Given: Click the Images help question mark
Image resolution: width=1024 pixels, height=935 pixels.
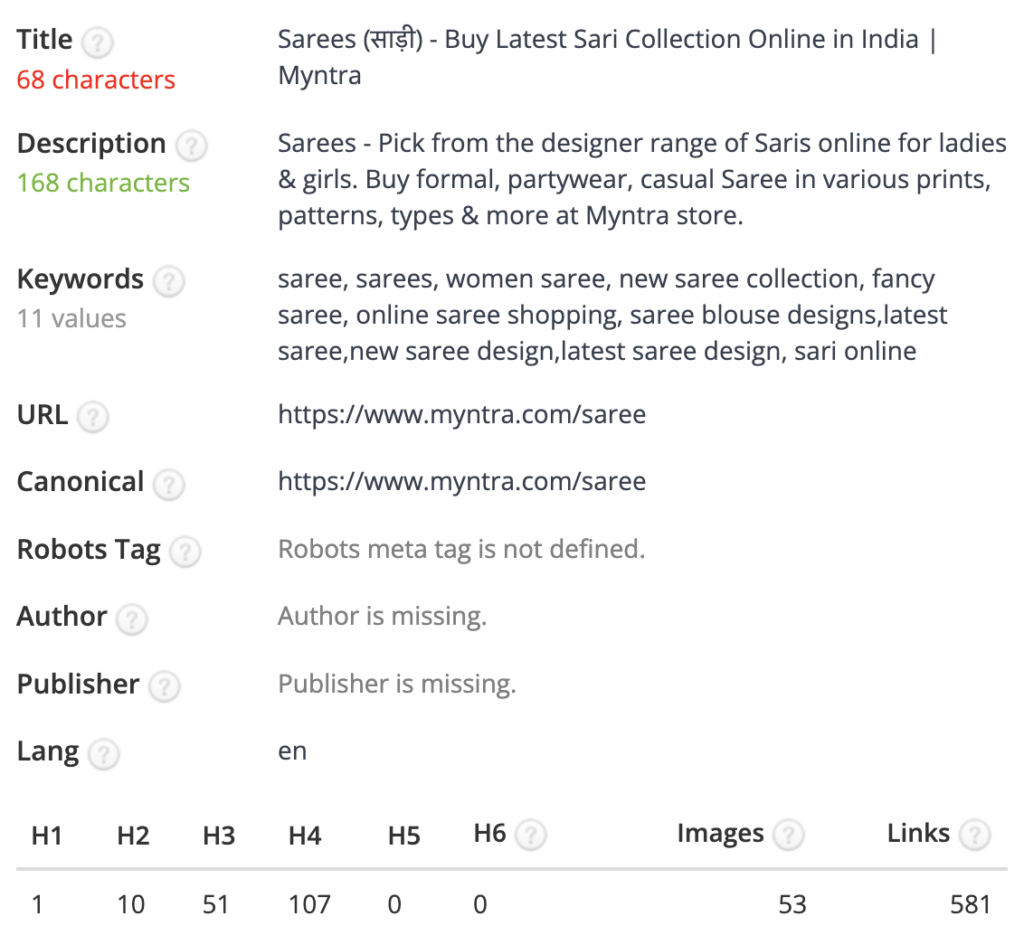Looking at the screenshot, I should (x=788, y=834).
